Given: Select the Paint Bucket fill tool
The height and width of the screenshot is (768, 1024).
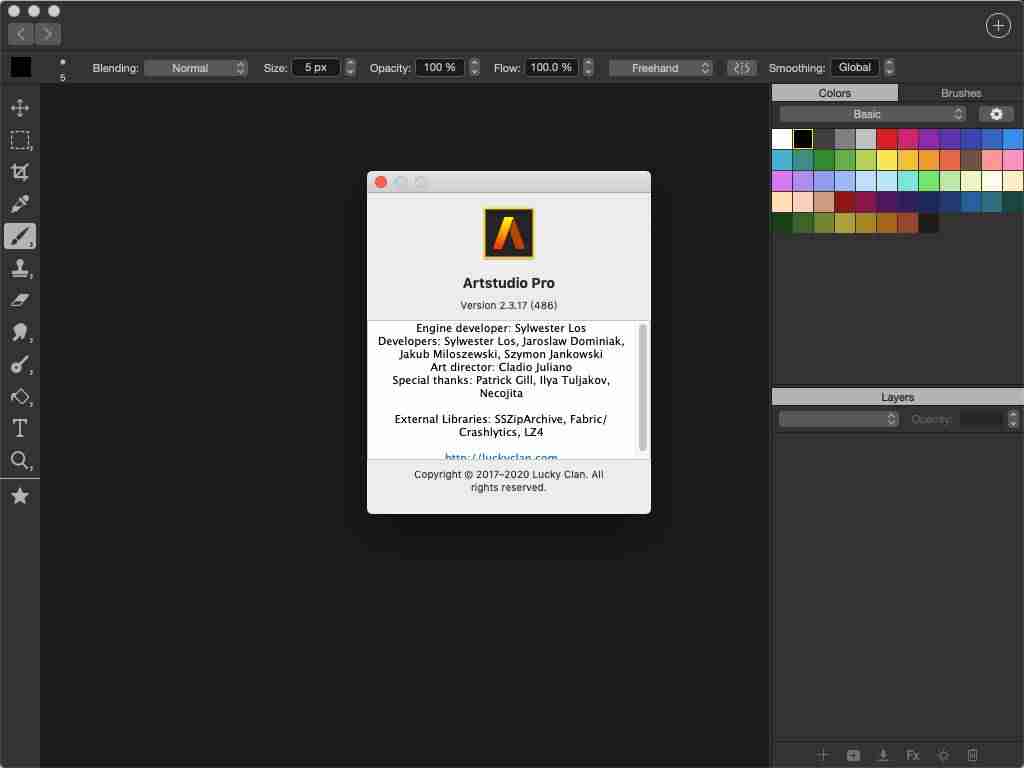Looking at the screenshot, I should click(x=20, y=396).
